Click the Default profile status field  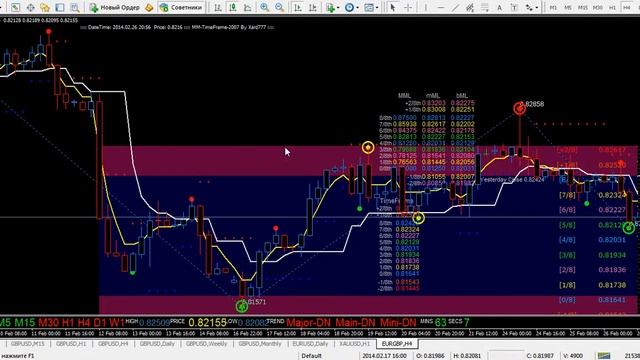coord(311,356)
